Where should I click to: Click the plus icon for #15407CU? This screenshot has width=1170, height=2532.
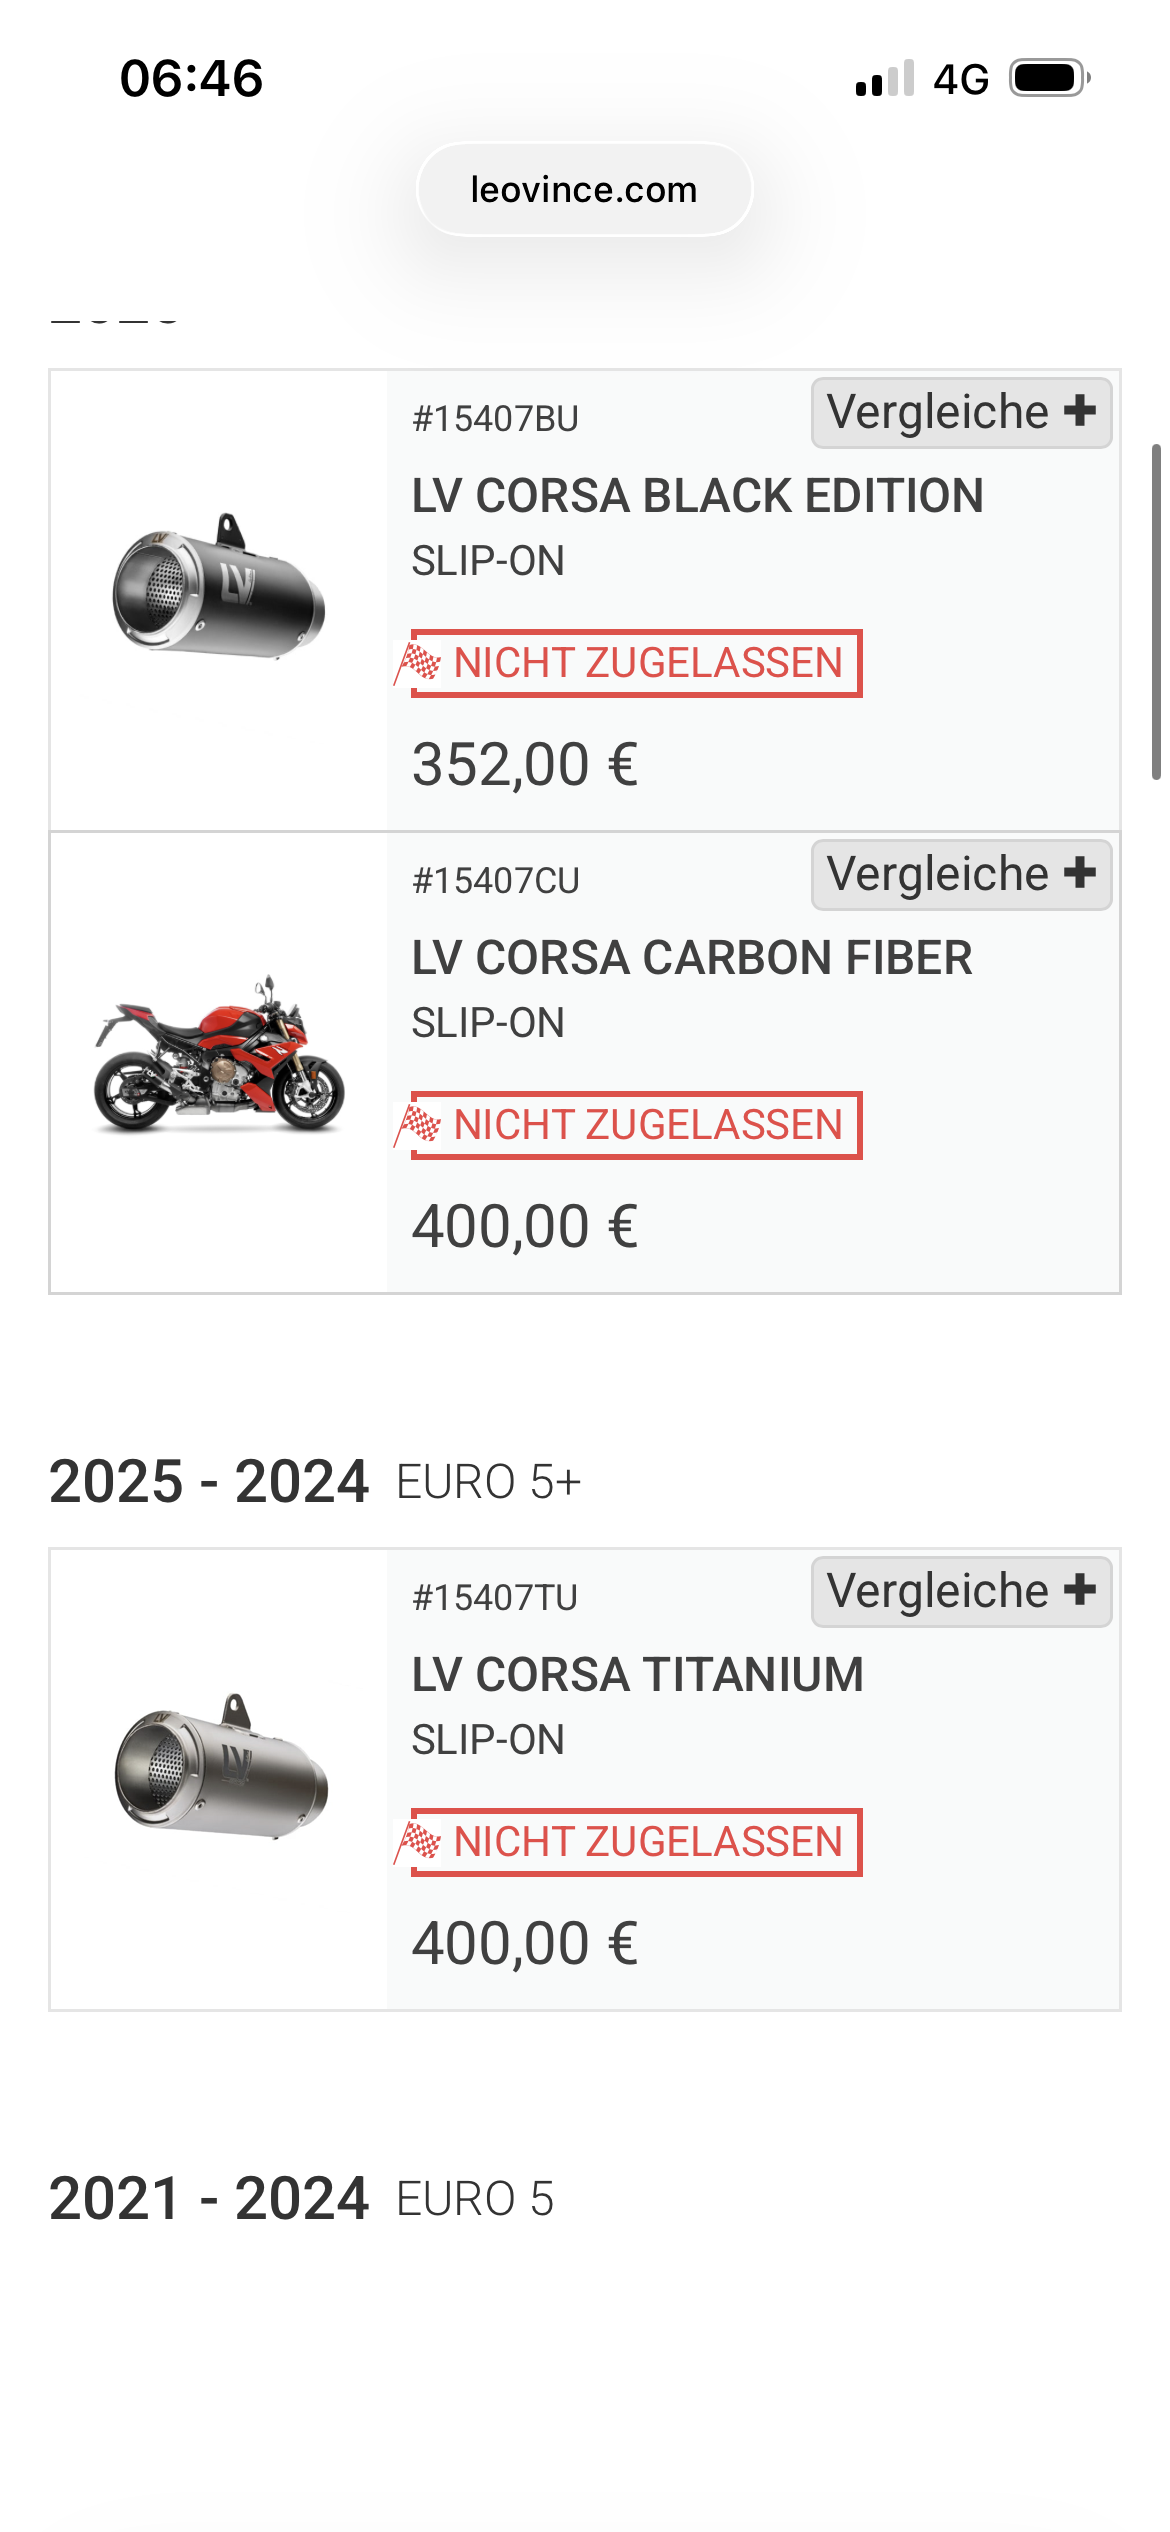(x=1080, y=873)
